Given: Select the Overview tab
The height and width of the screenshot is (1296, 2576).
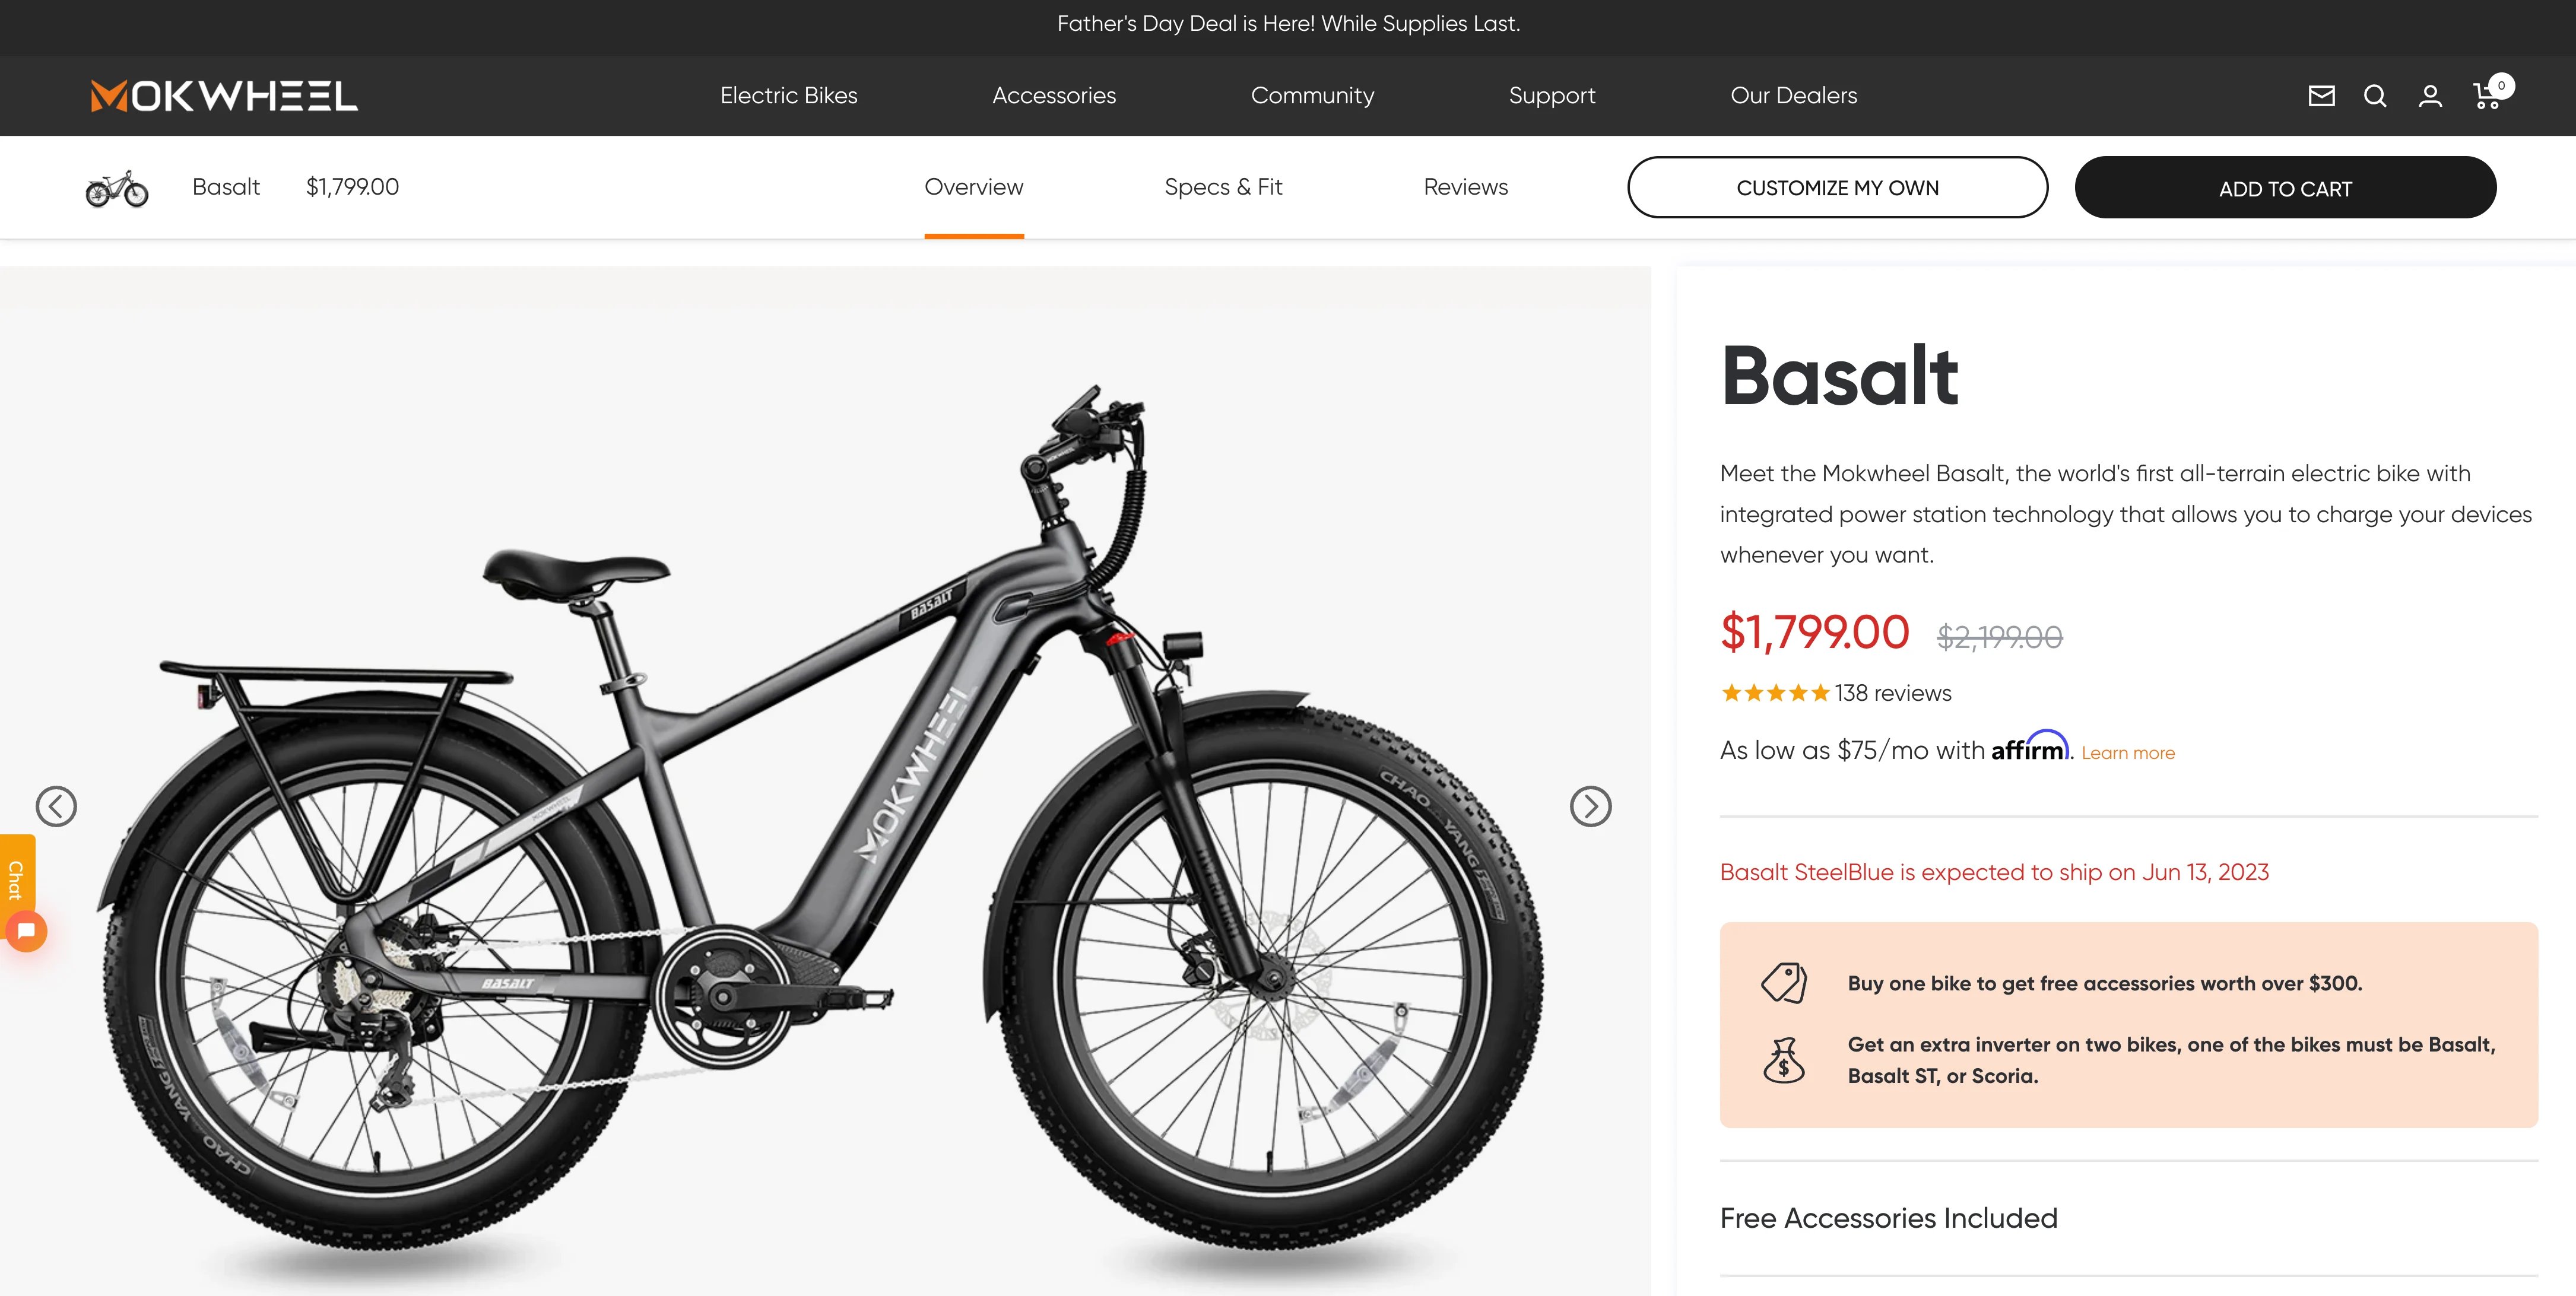Looking at the screenshot, I should (973, 187).
